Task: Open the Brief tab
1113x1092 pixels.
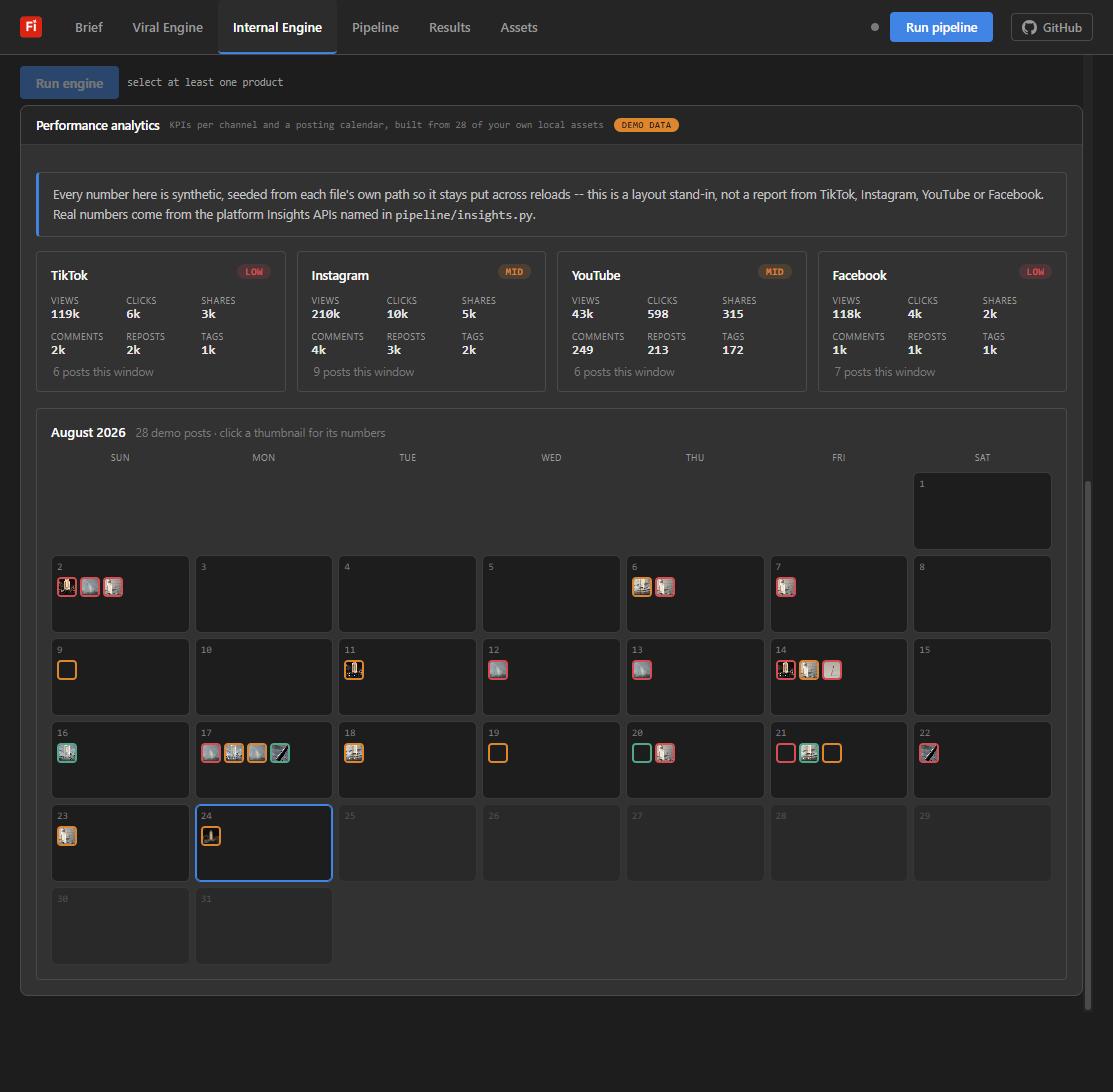Action: [x=89, y=27]
